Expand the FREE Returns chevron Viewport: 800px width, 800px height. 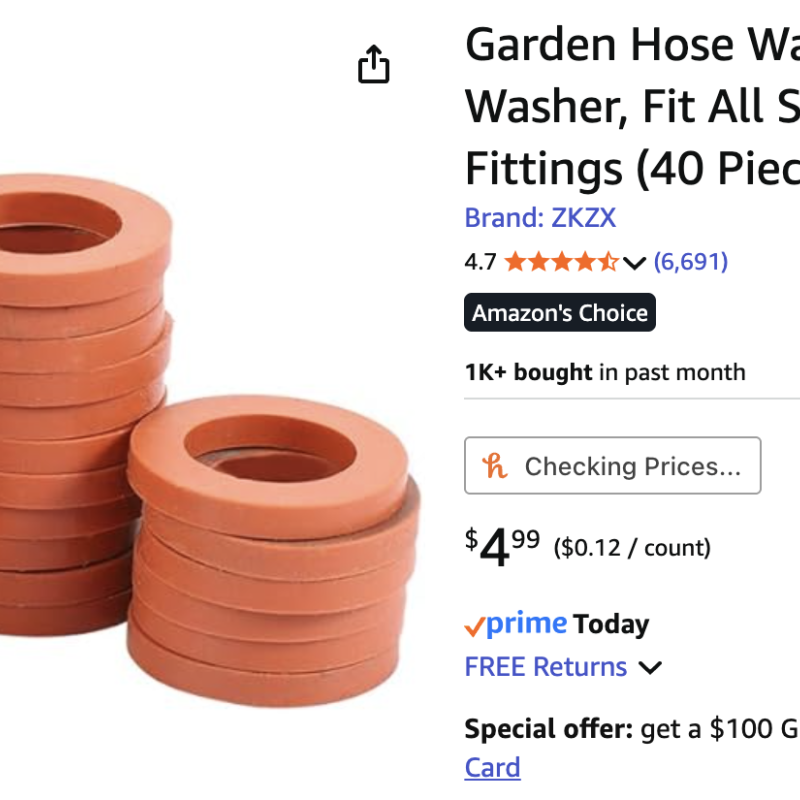tap(650, 668)
